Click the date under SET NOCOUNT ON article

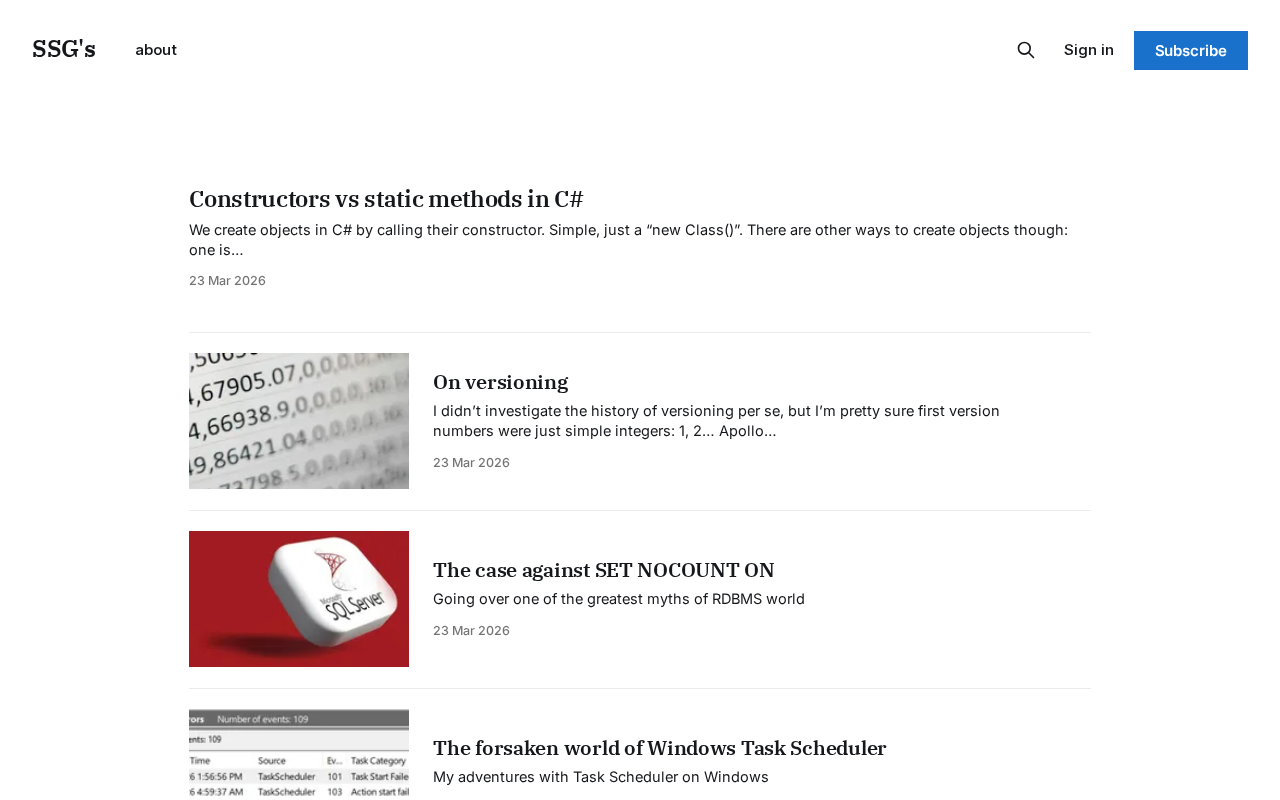pyautogui.click(x=471, y=631)
